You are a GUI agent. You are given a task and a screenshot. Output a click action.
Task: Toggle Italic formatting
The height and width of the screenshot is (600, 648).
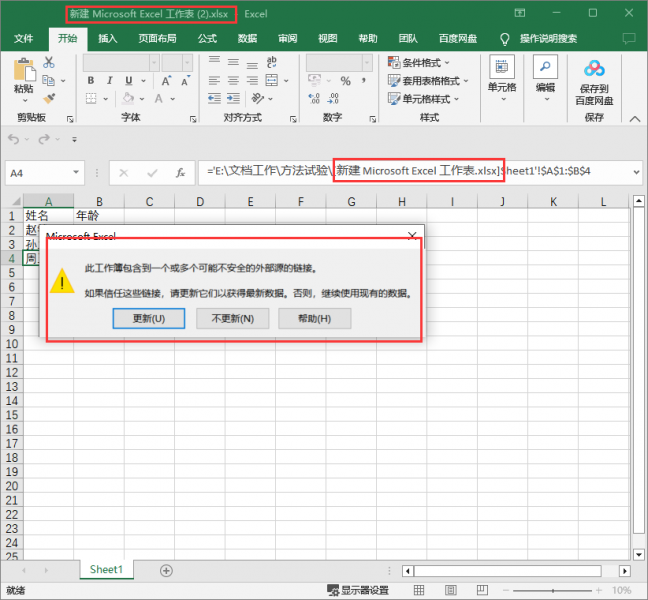tap(110, 81)
